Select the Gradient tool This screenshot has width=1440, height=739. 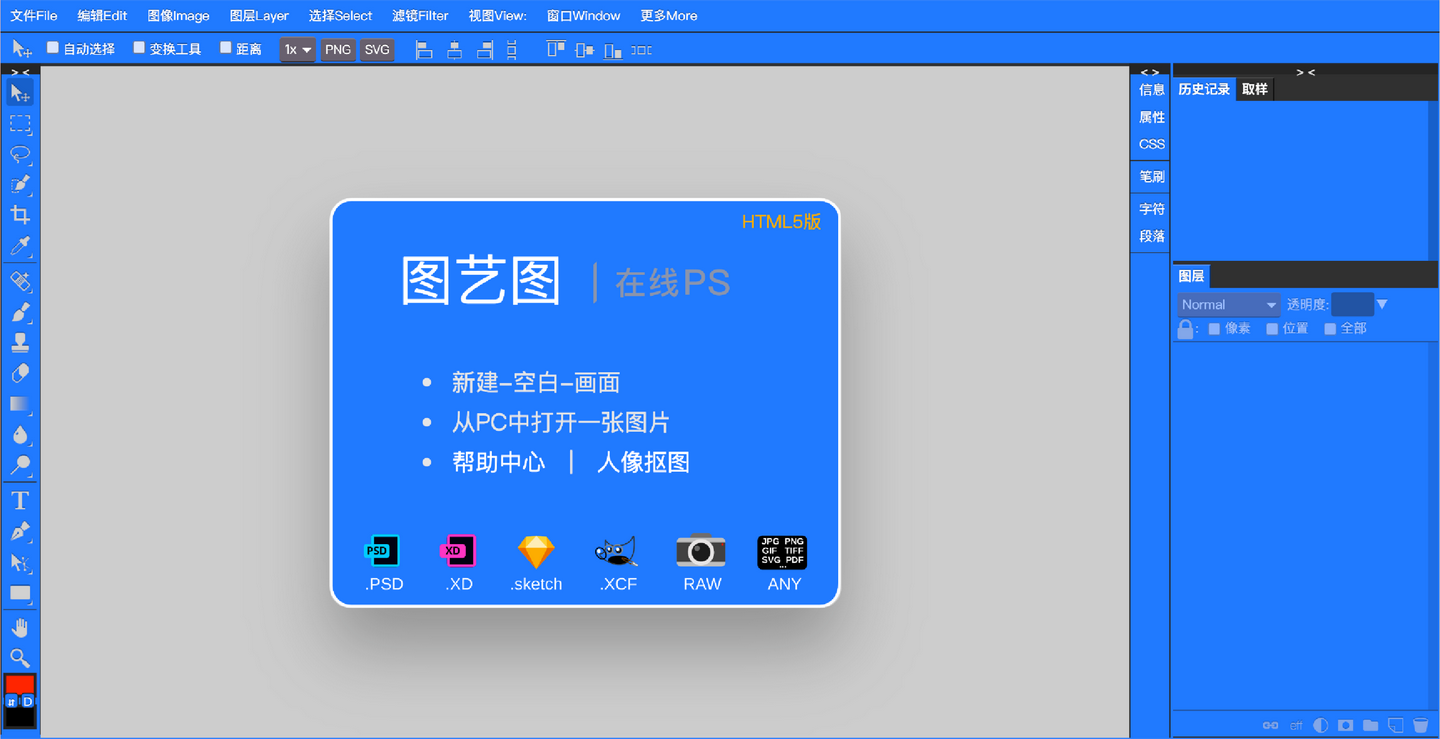(x=20, y=404)
